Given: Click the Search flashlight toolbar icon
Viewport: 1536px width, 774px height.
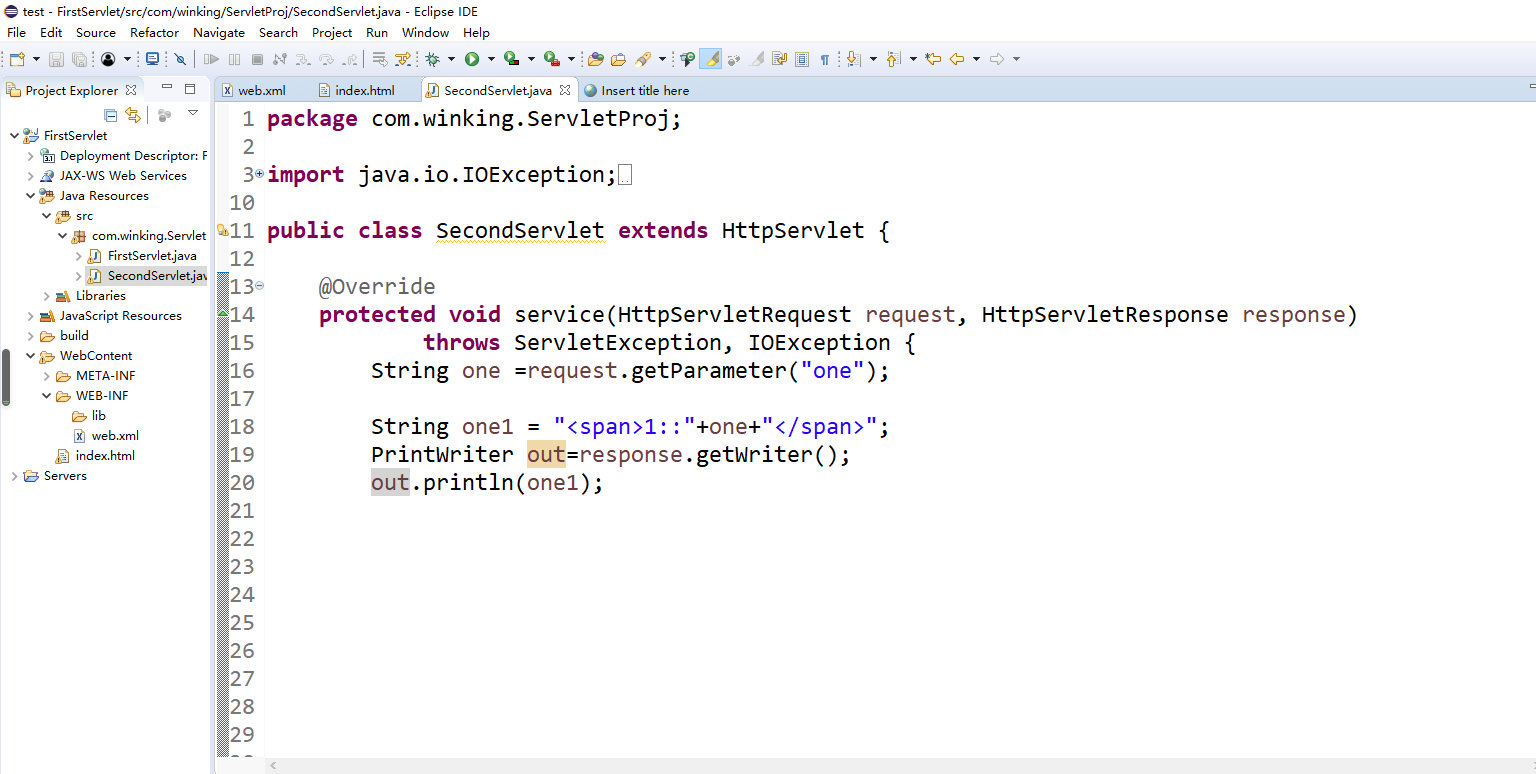Looking at the screenshot, I should coord(643,59).
